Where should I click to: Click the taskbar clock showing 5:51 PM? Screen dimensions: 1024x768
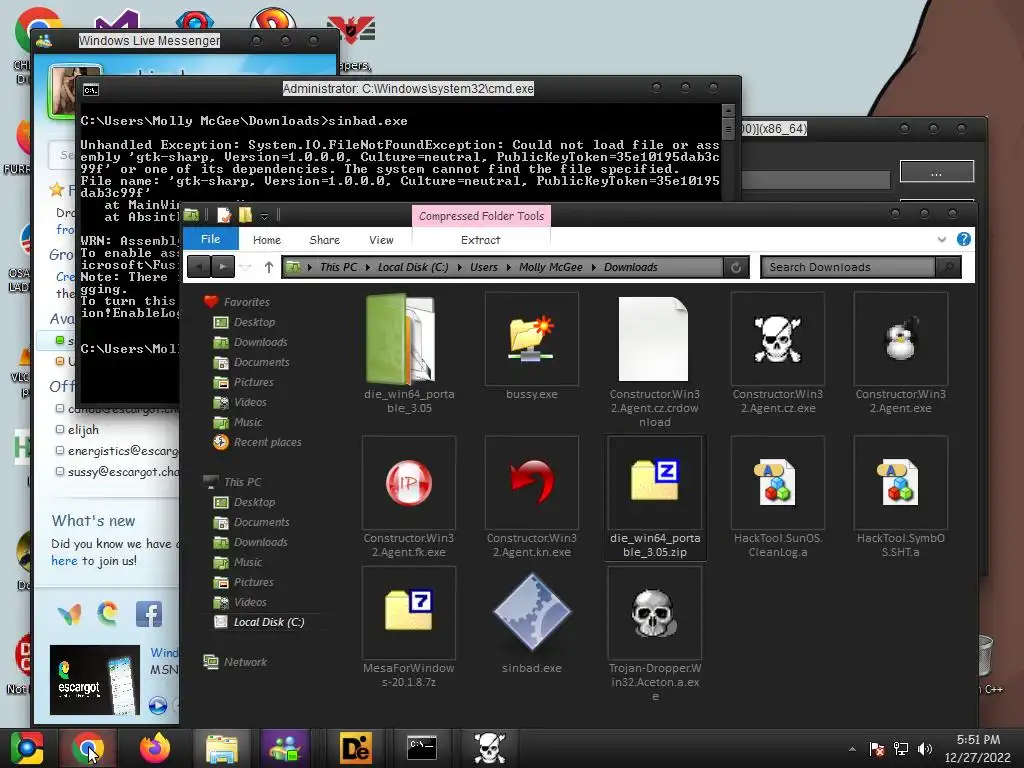pos(978,748)
